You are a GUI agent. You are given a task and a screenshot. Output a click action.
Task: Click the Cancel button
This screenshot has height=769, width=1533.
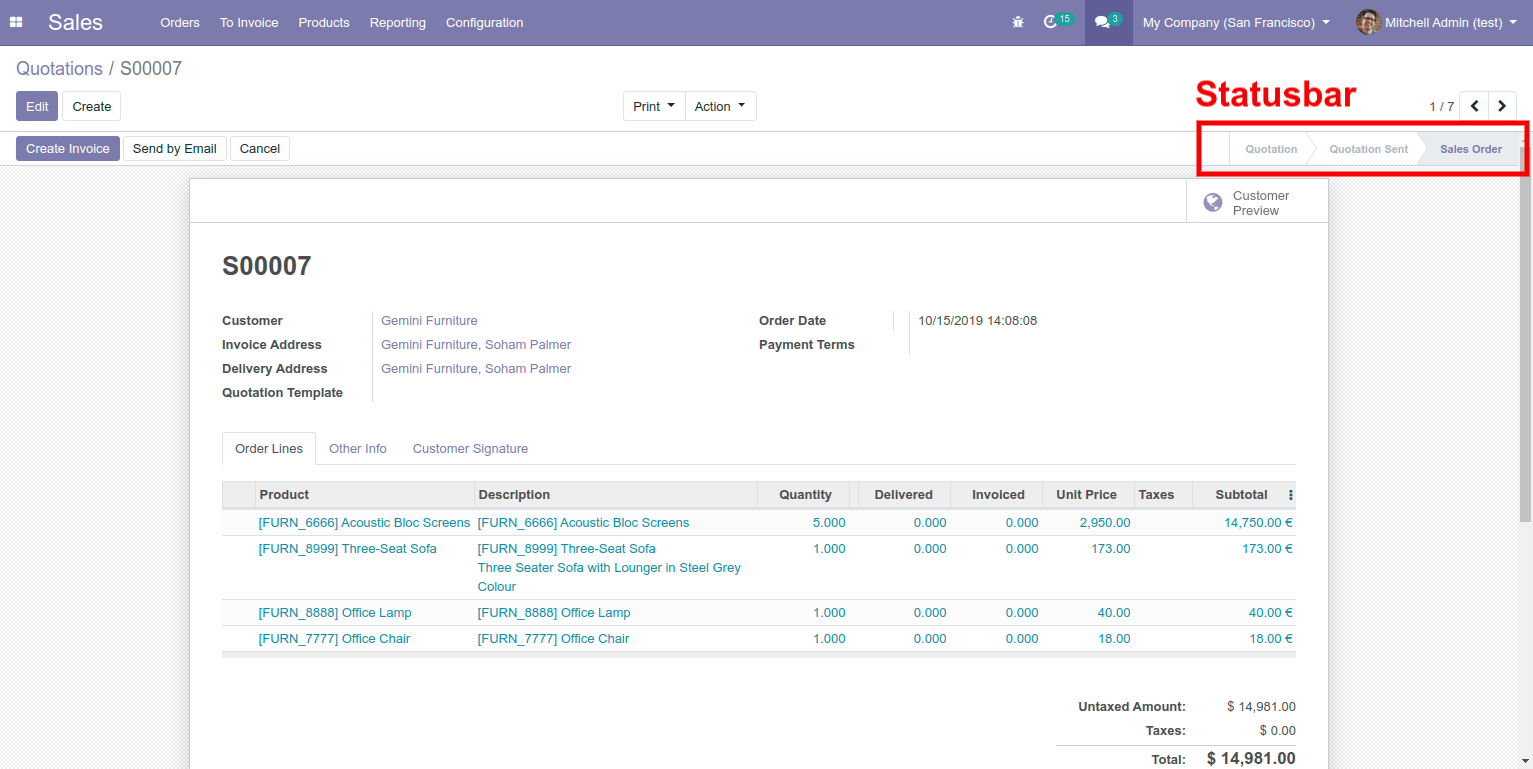260,148
